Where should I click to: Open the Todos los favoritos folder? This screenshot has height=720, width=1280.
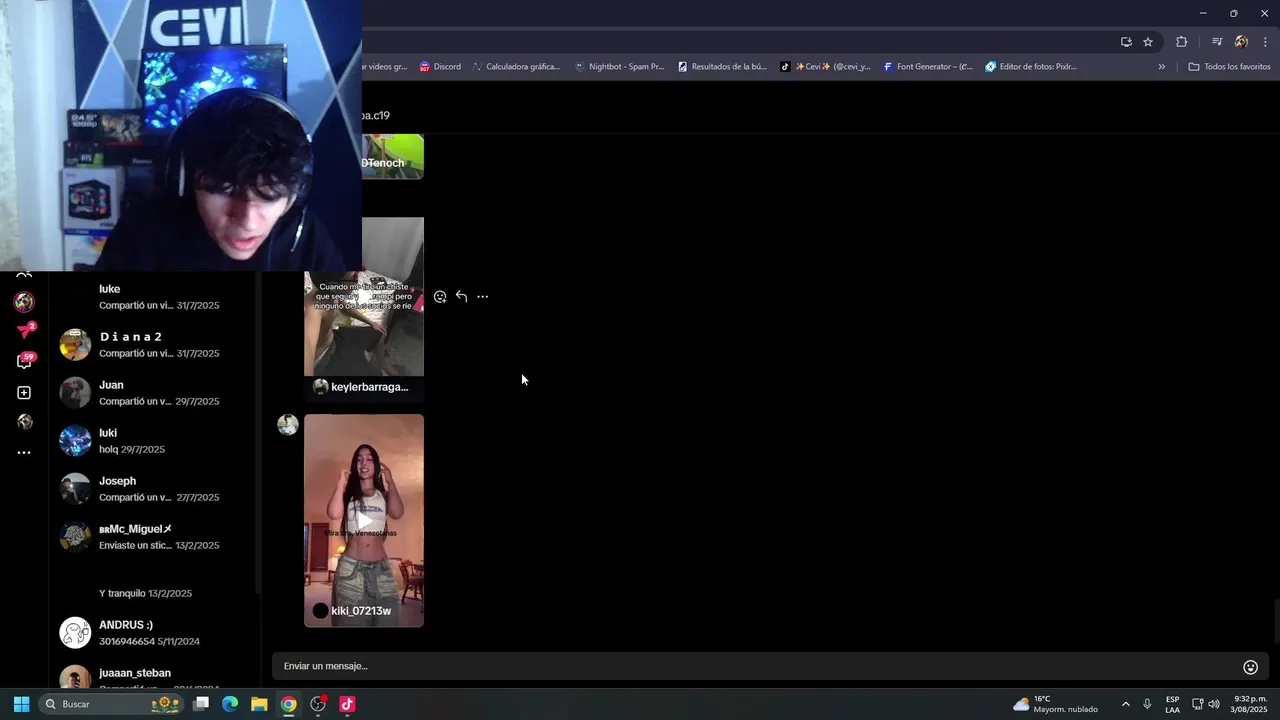(1229, 67)
